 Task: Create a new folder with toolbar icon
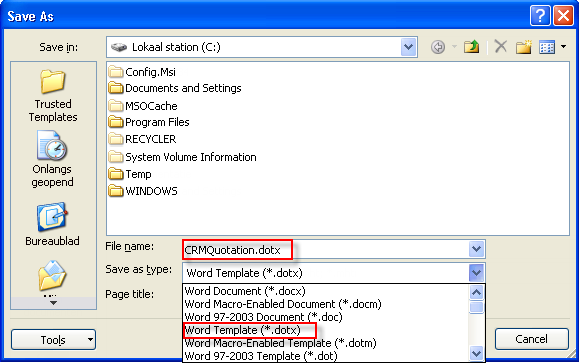tap(524, 47)
